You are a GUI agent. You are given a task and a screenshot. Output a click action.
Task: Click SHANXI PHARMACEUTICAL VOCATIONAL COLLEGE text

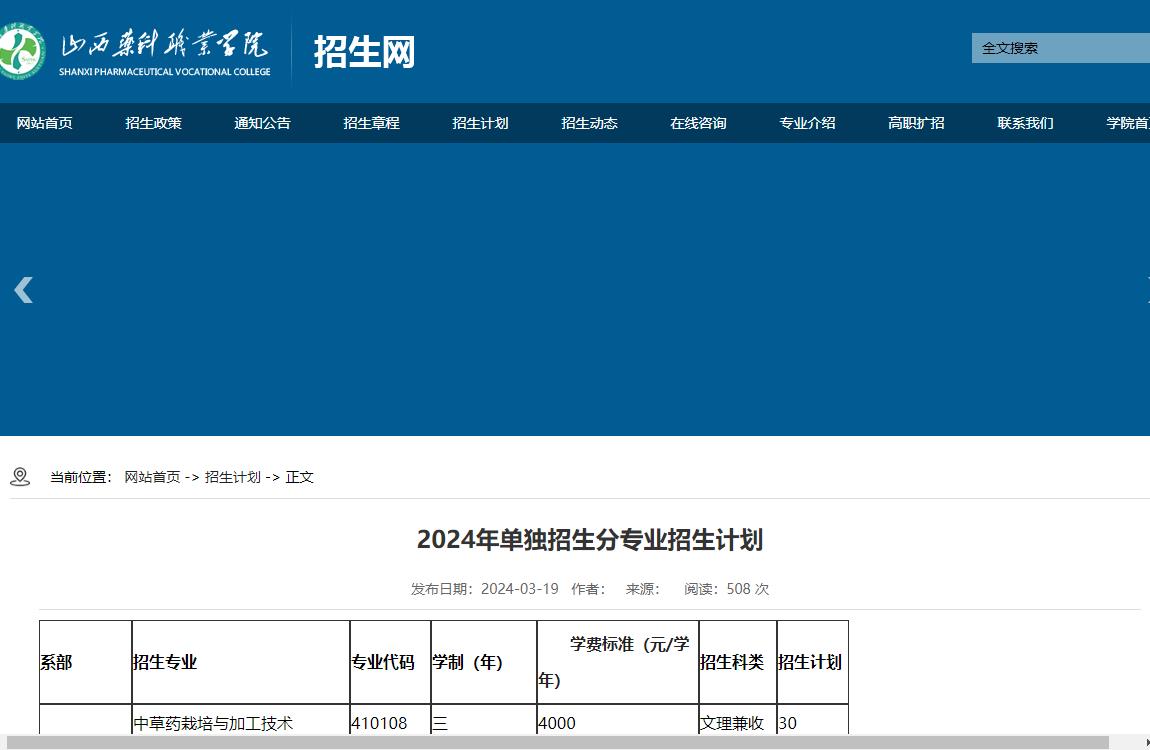[165, 72]
